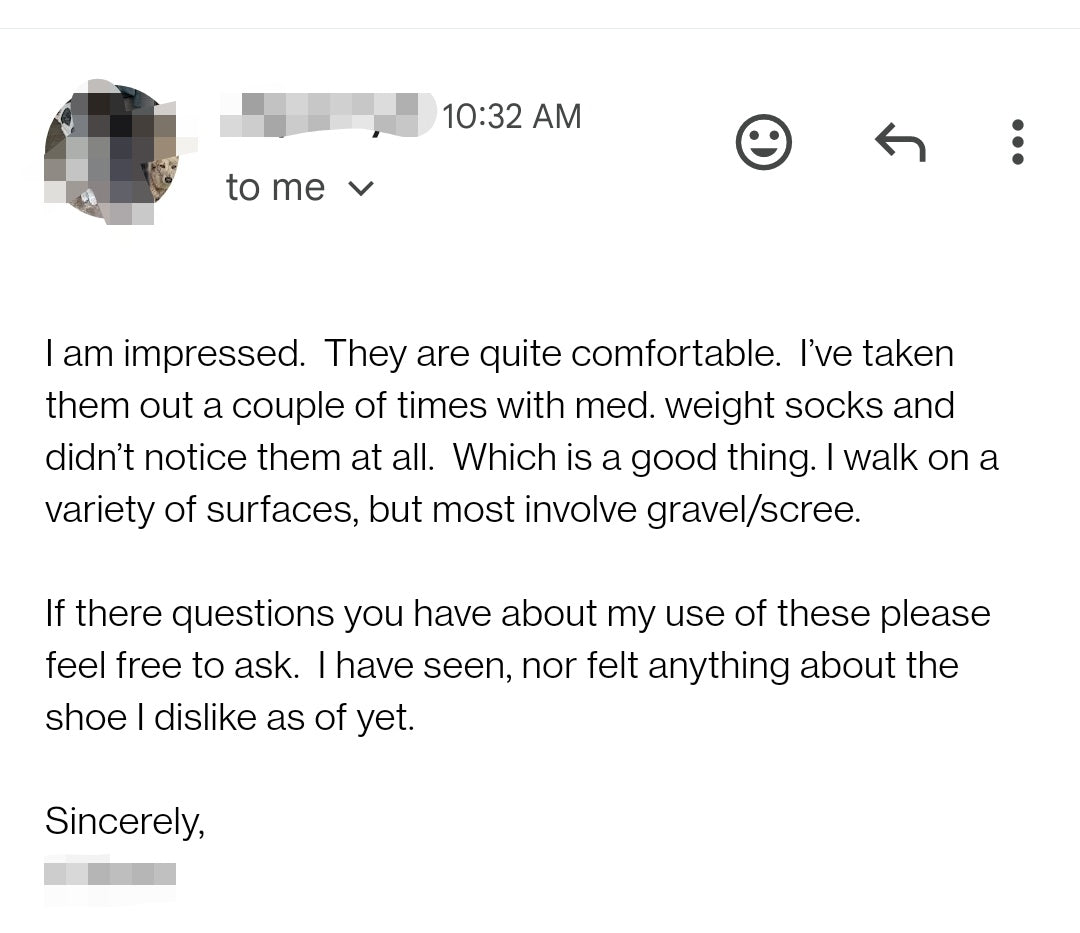Click the "Sincerely," closing line
Image resolution: width=1080 pixels, height=933 pixels.
(x=124, y=821)
